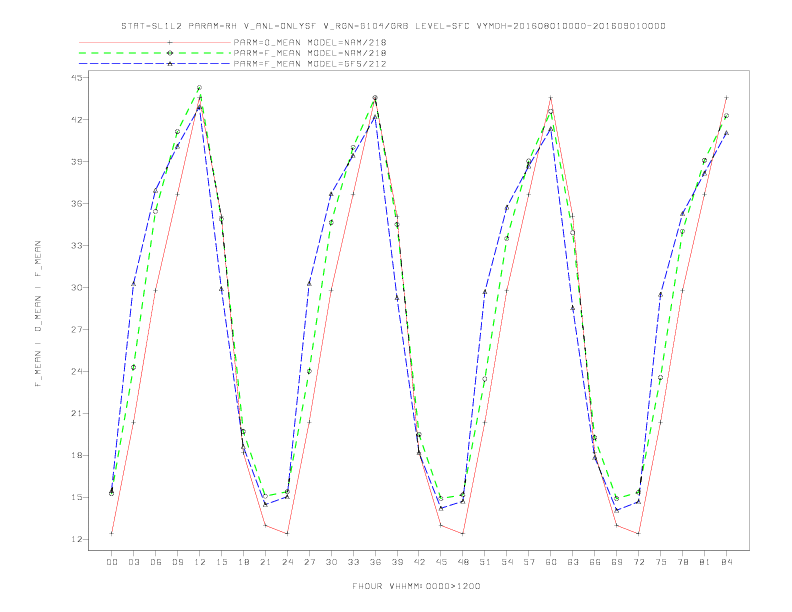Click the green dashed legend line sample
Viewport: 792px width, 612px height.
(155, 53)
